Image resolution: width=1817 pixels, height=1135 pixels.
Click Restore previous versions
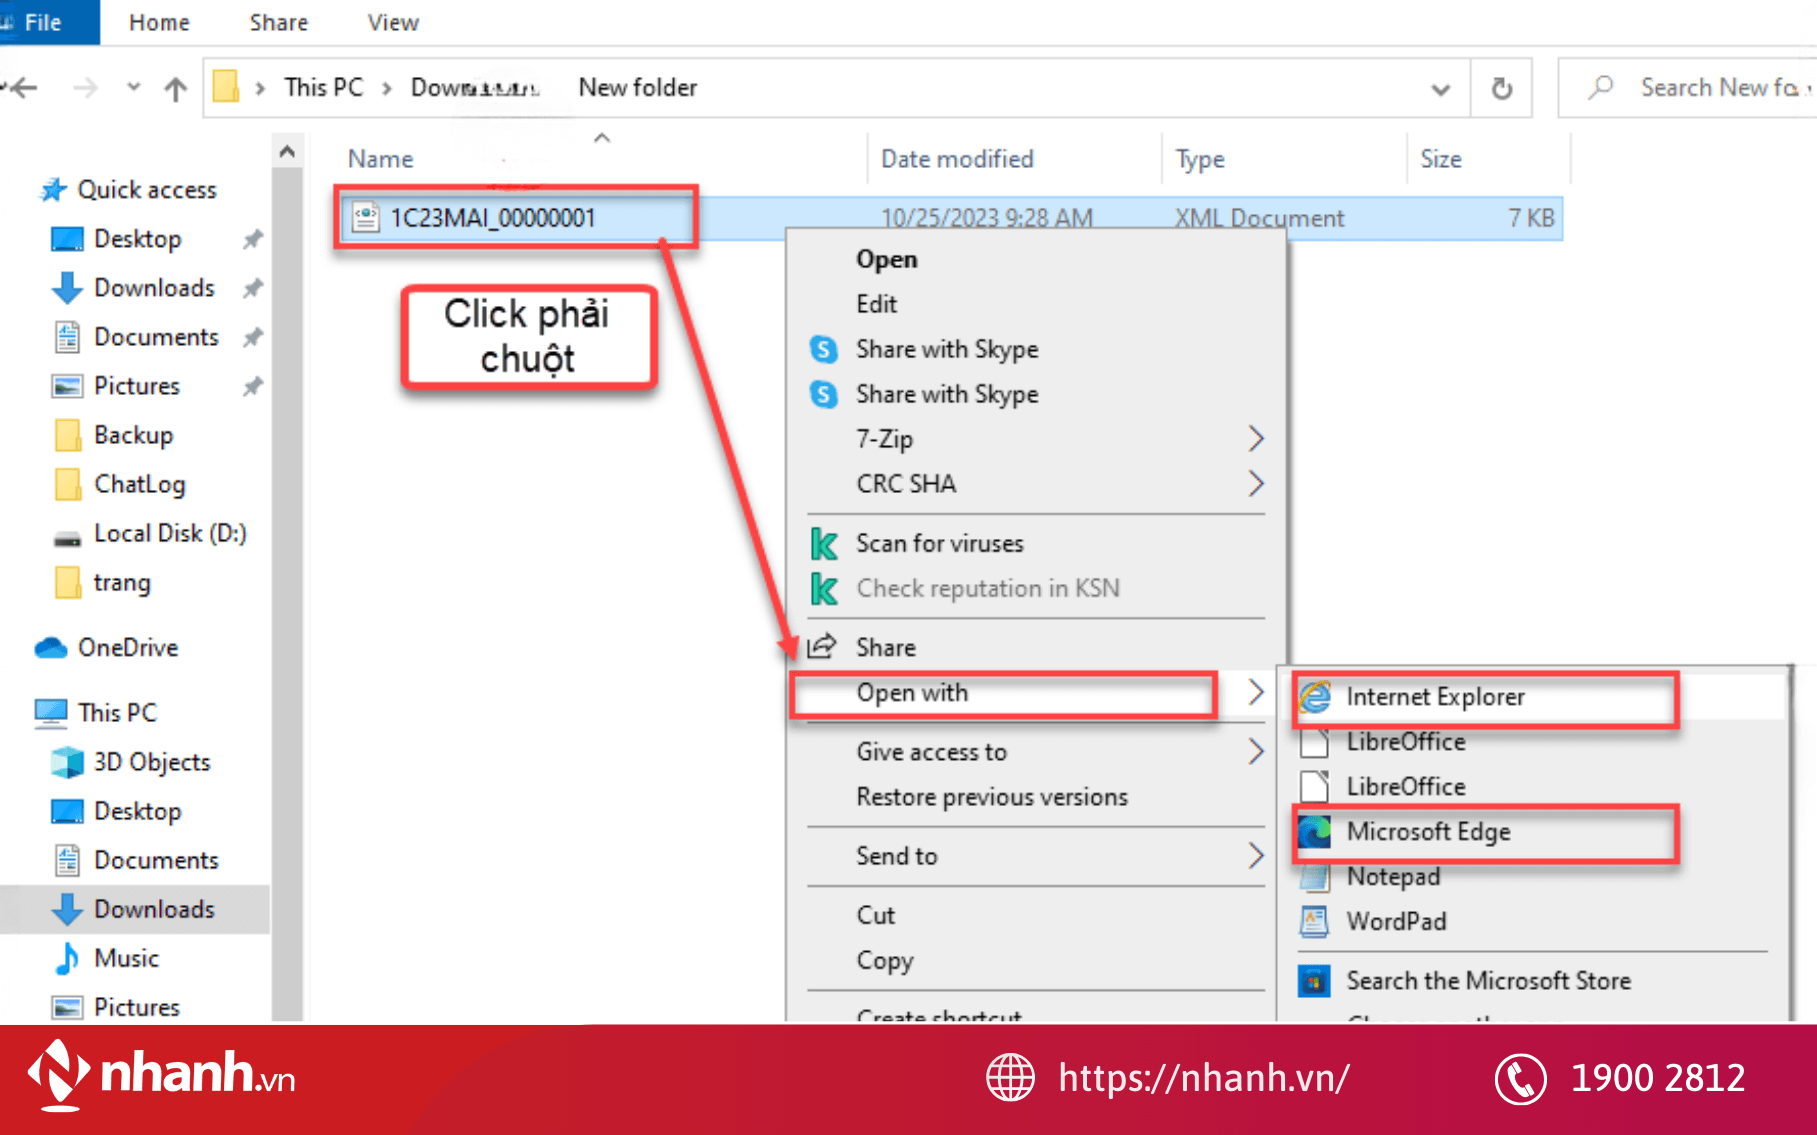tap(991, 797)
